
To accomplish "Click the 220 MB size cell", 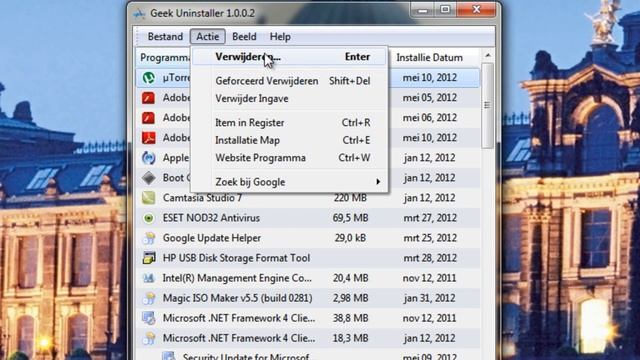I will (x=350, y=198).
